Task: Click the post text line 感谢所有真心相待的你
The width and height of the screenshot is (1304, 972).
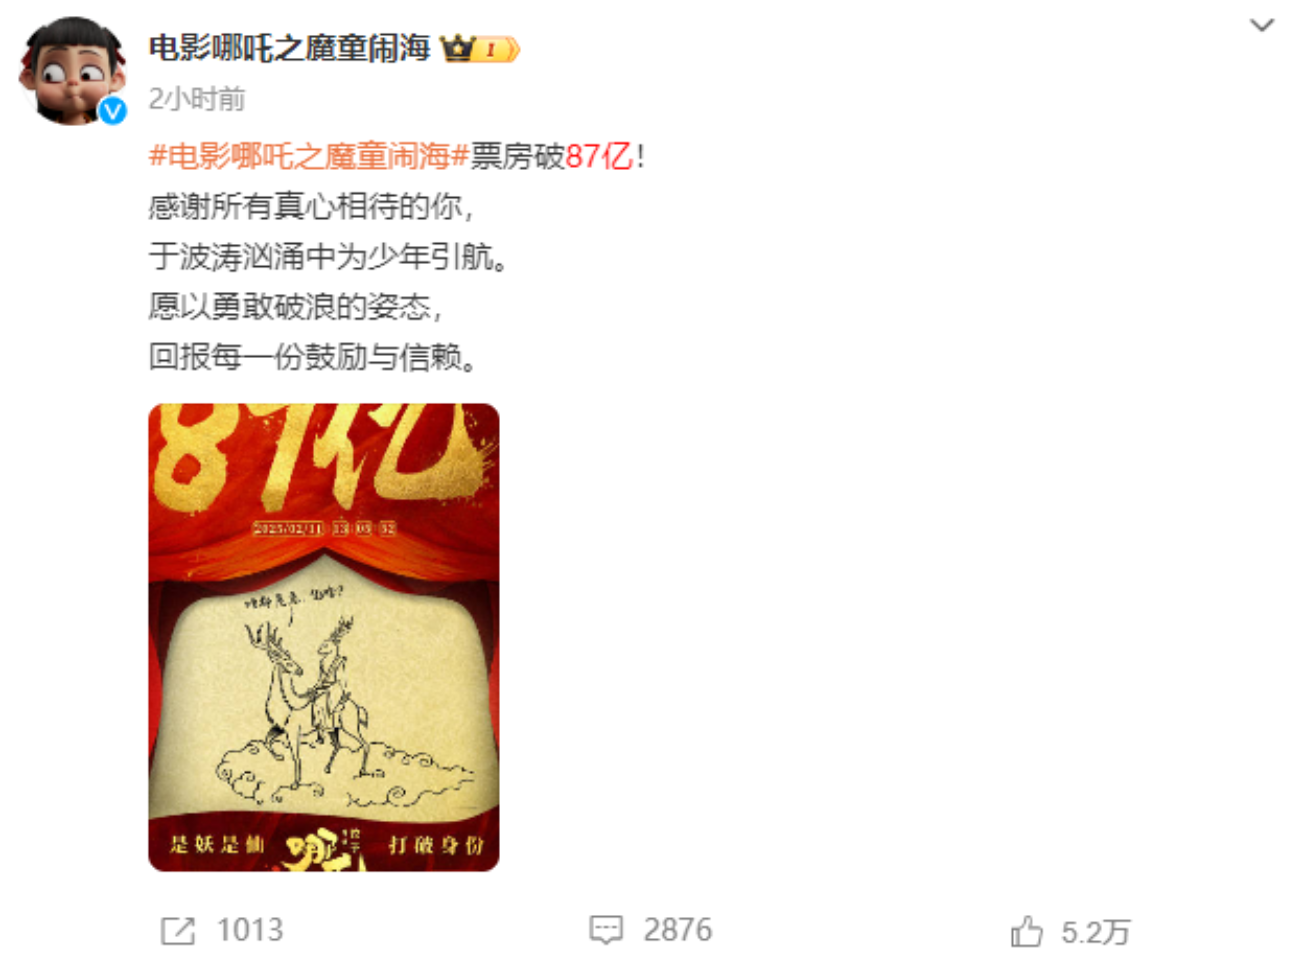Action: tap(310, 206)
